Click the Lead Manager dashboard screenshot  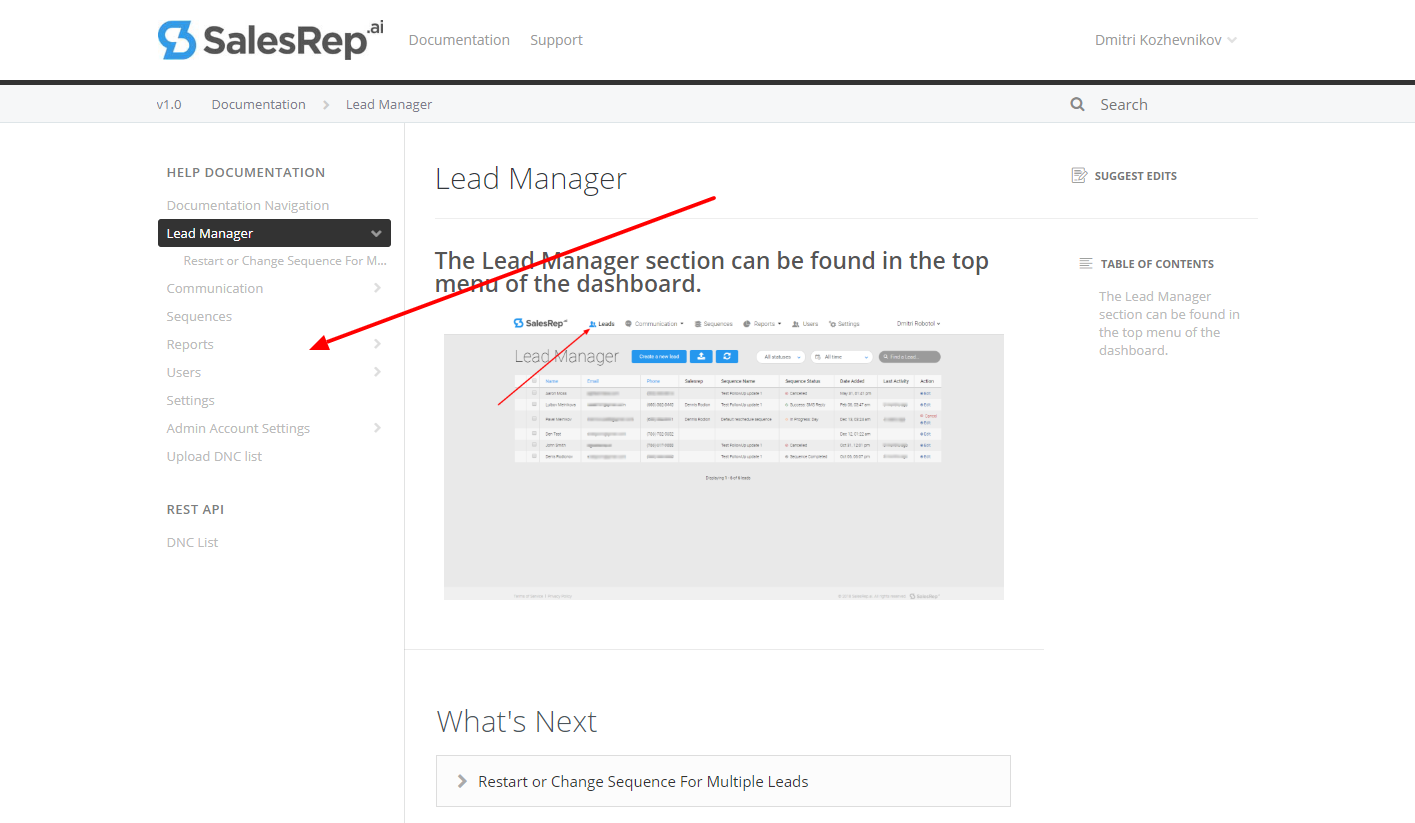[724, 456]
